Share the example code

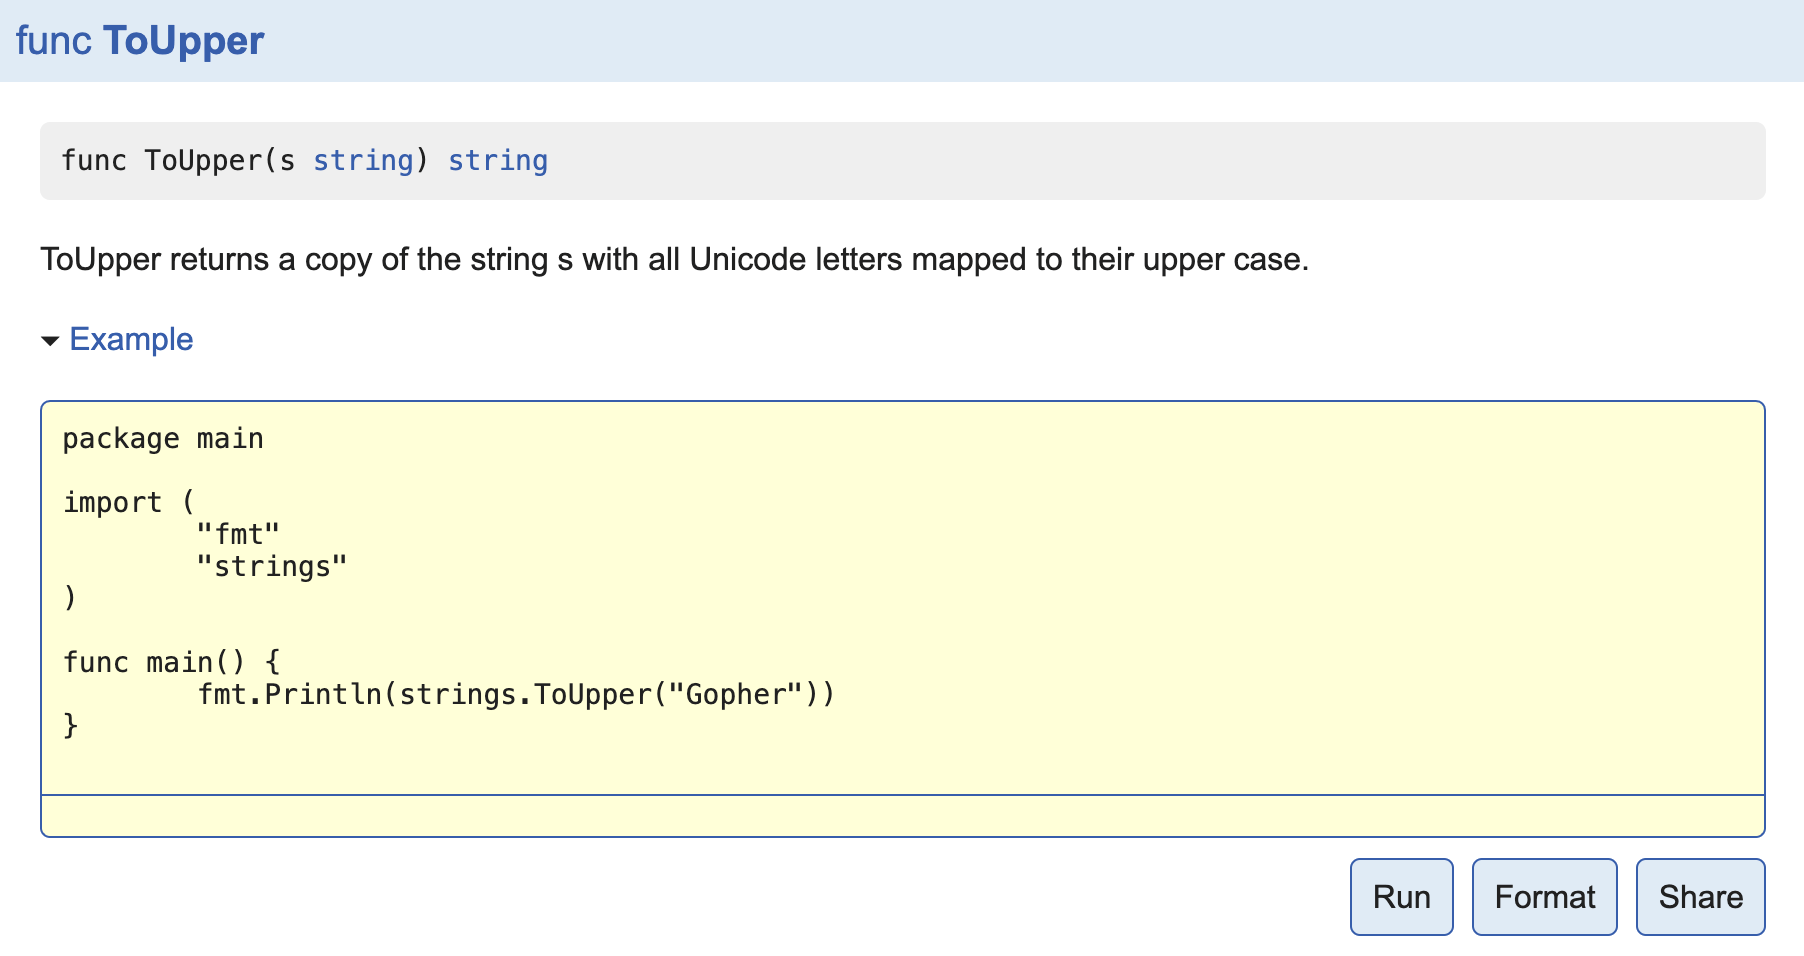pos(1700,897)
